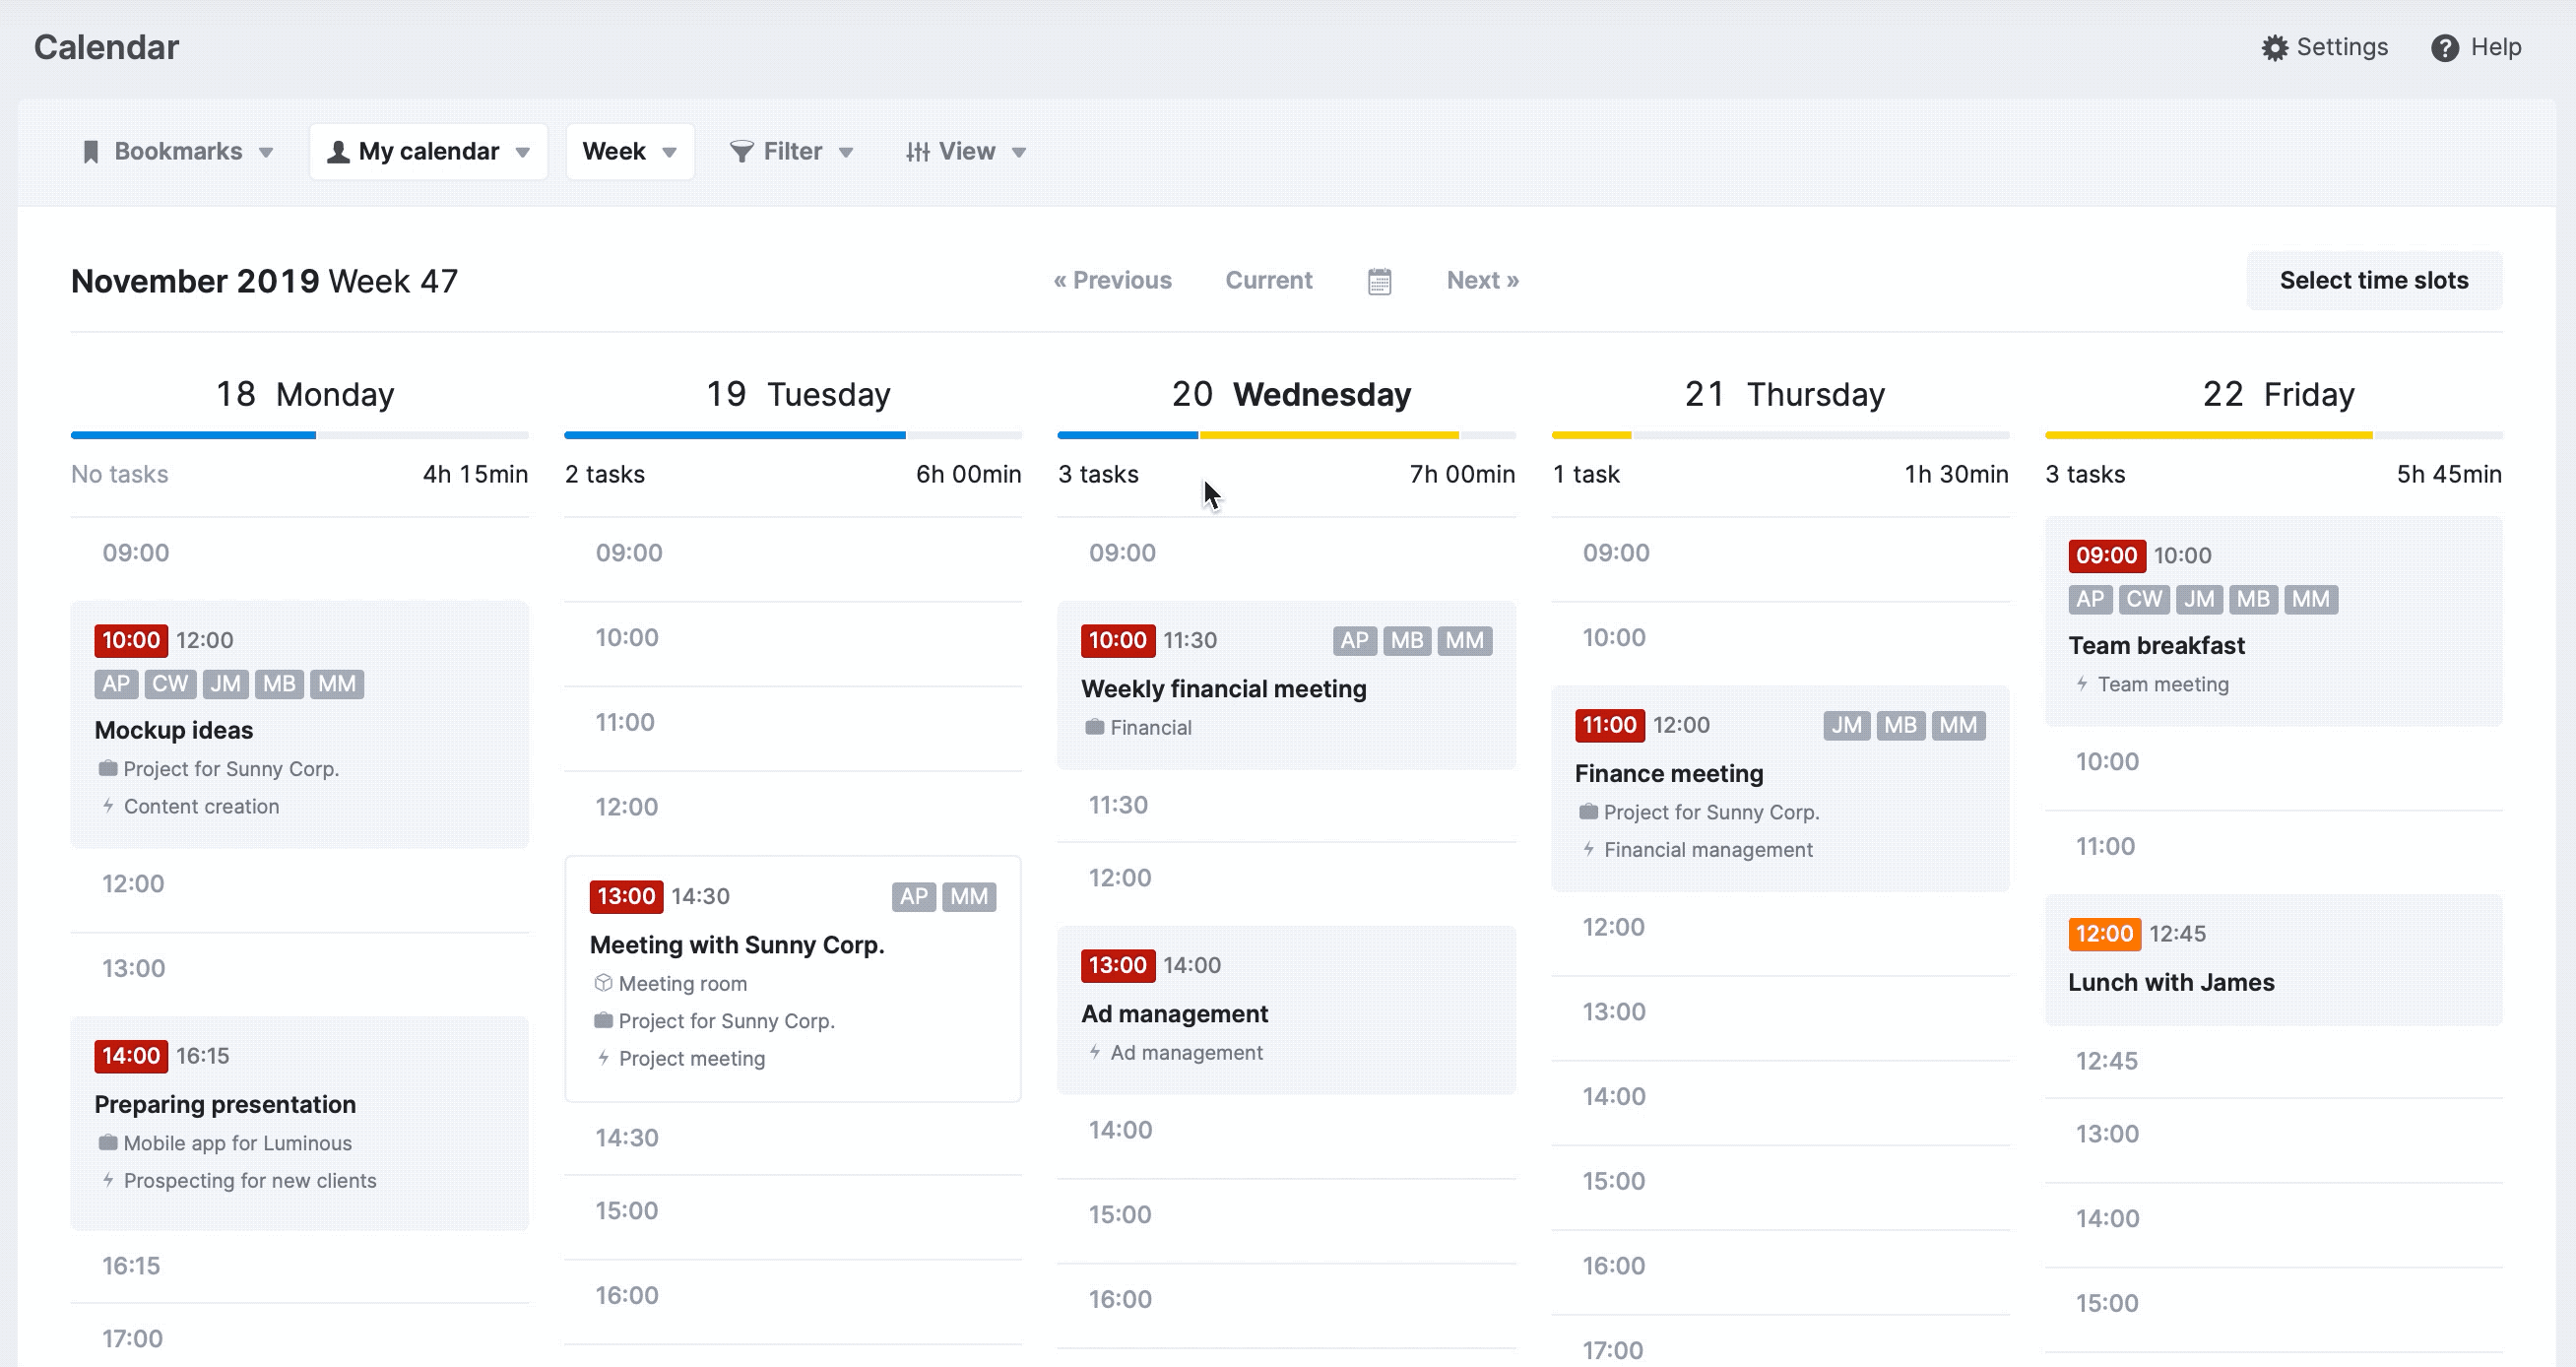Select the 20 Wednesday day header
Image resolution: width=2576 pixels, height=1367 pixels.
point(1290,394)
